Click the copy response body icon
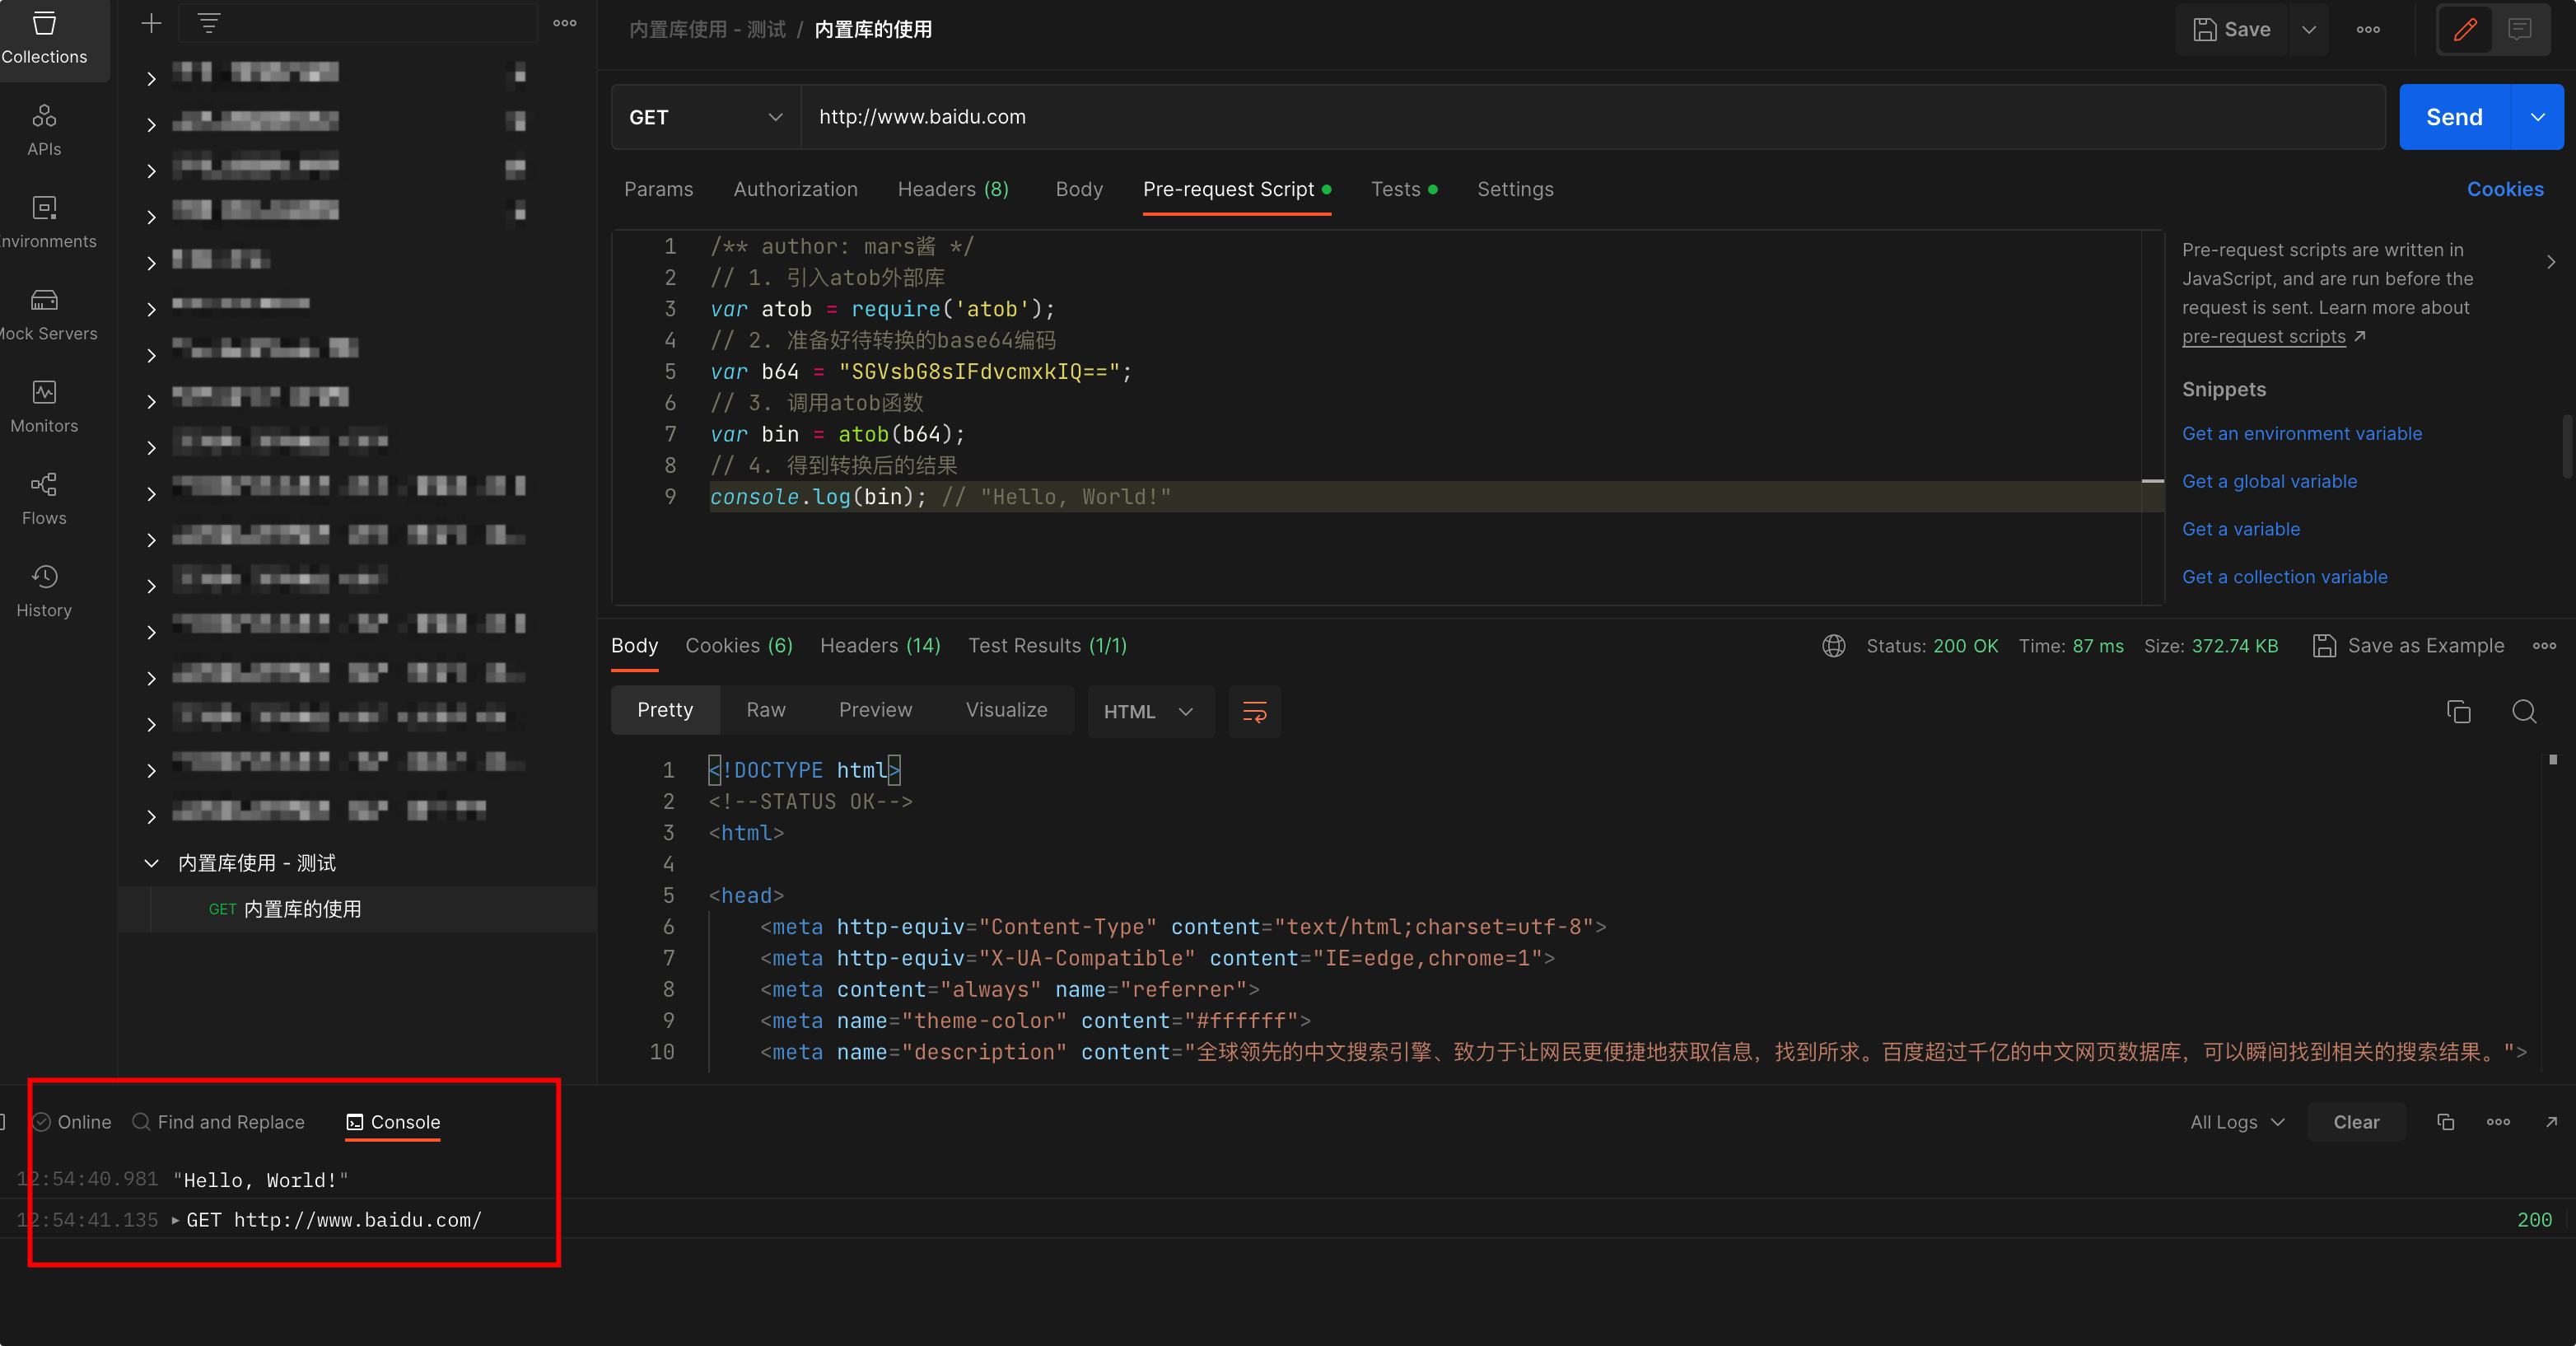Screen dimensions: 2576x1346 2458,711
